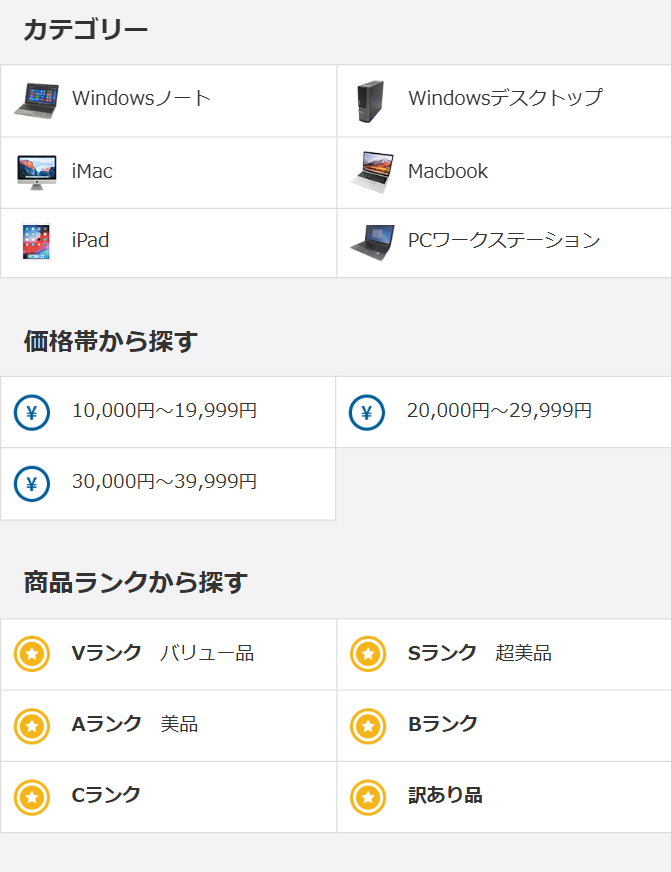Select the Bランク product rank
The image size is (671, 872).
443,724
